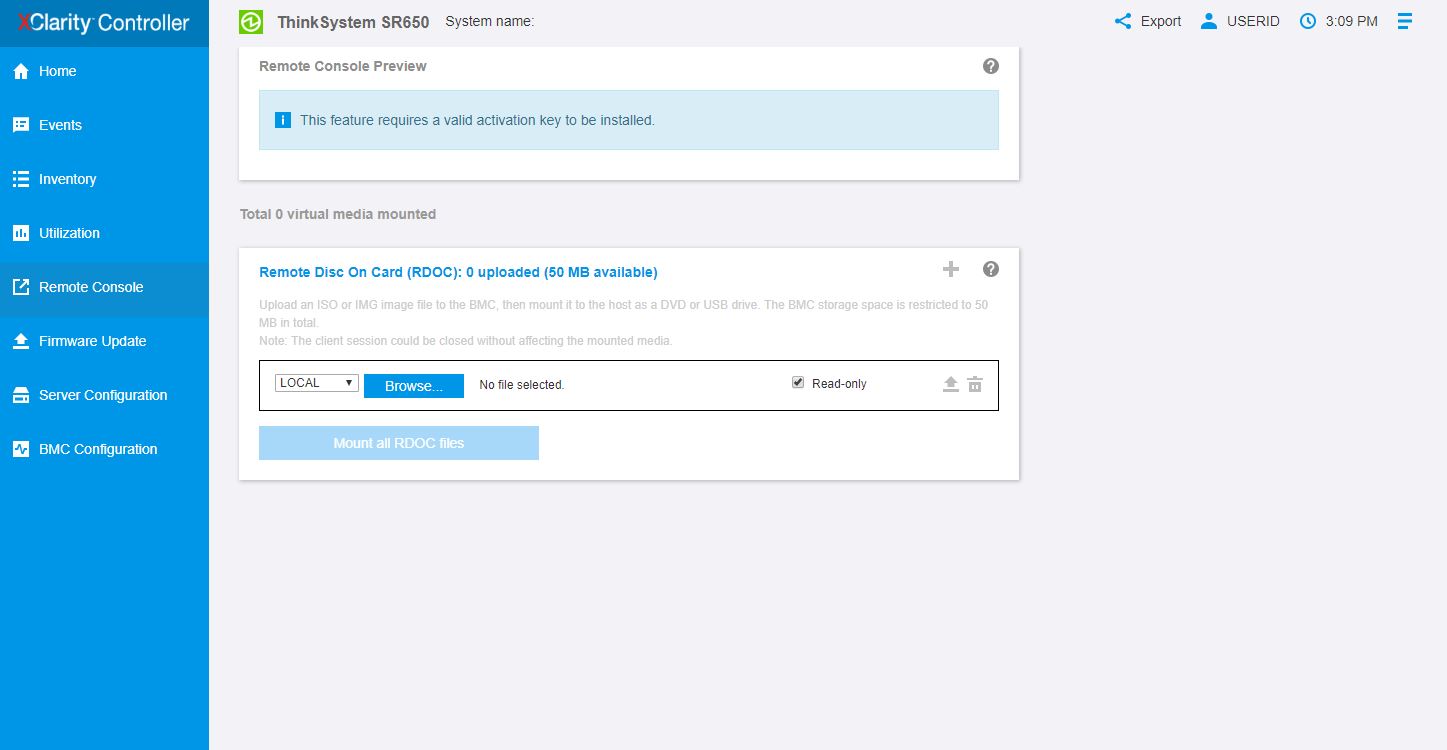Click the Remote Disc On Card heading
The image size is (1447, 750).
pyautogui.click(x=458, y=272)
